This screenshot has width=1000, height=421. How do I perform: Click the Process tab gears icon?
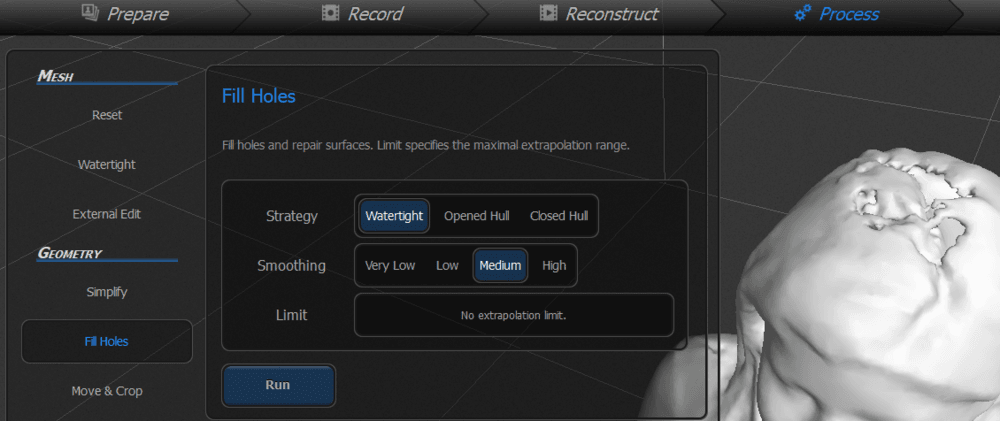tap(802, 13)
